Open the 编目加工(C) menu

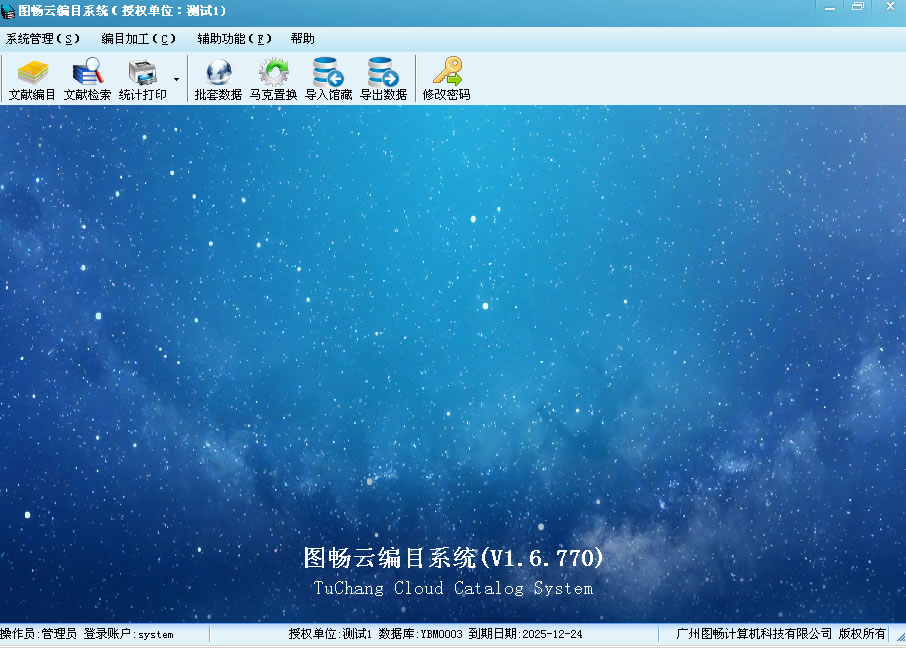138,39
